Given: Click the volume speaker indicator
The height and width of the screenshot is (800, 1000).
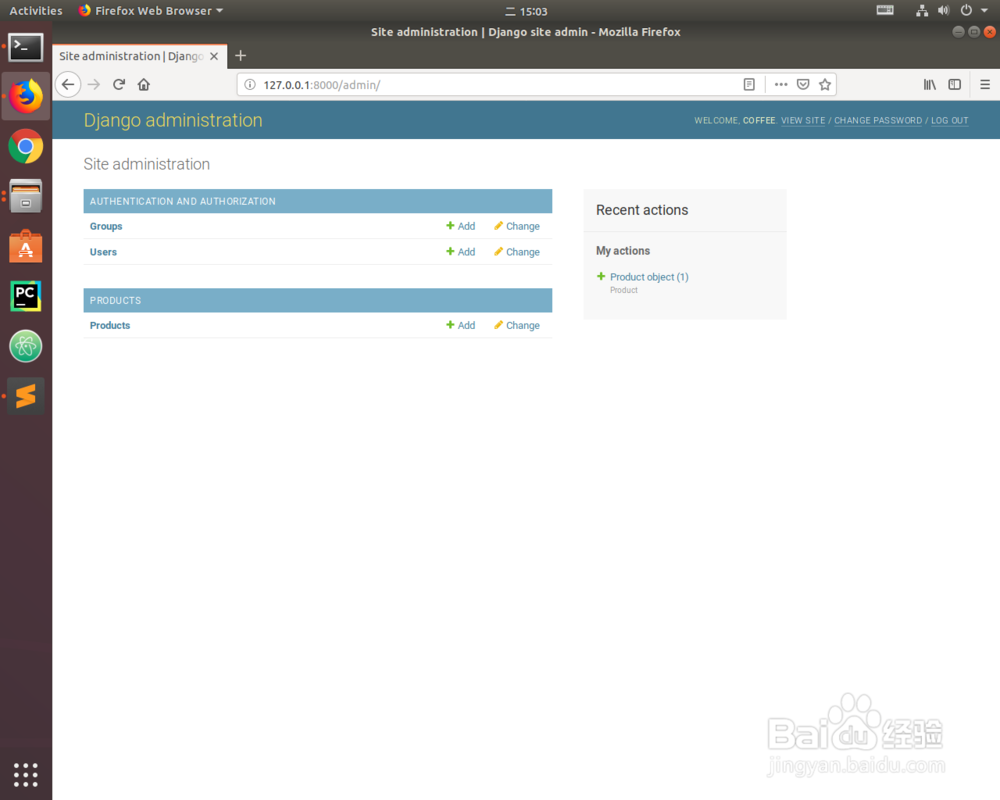Looking at the screenshot, I should (943, 10).
